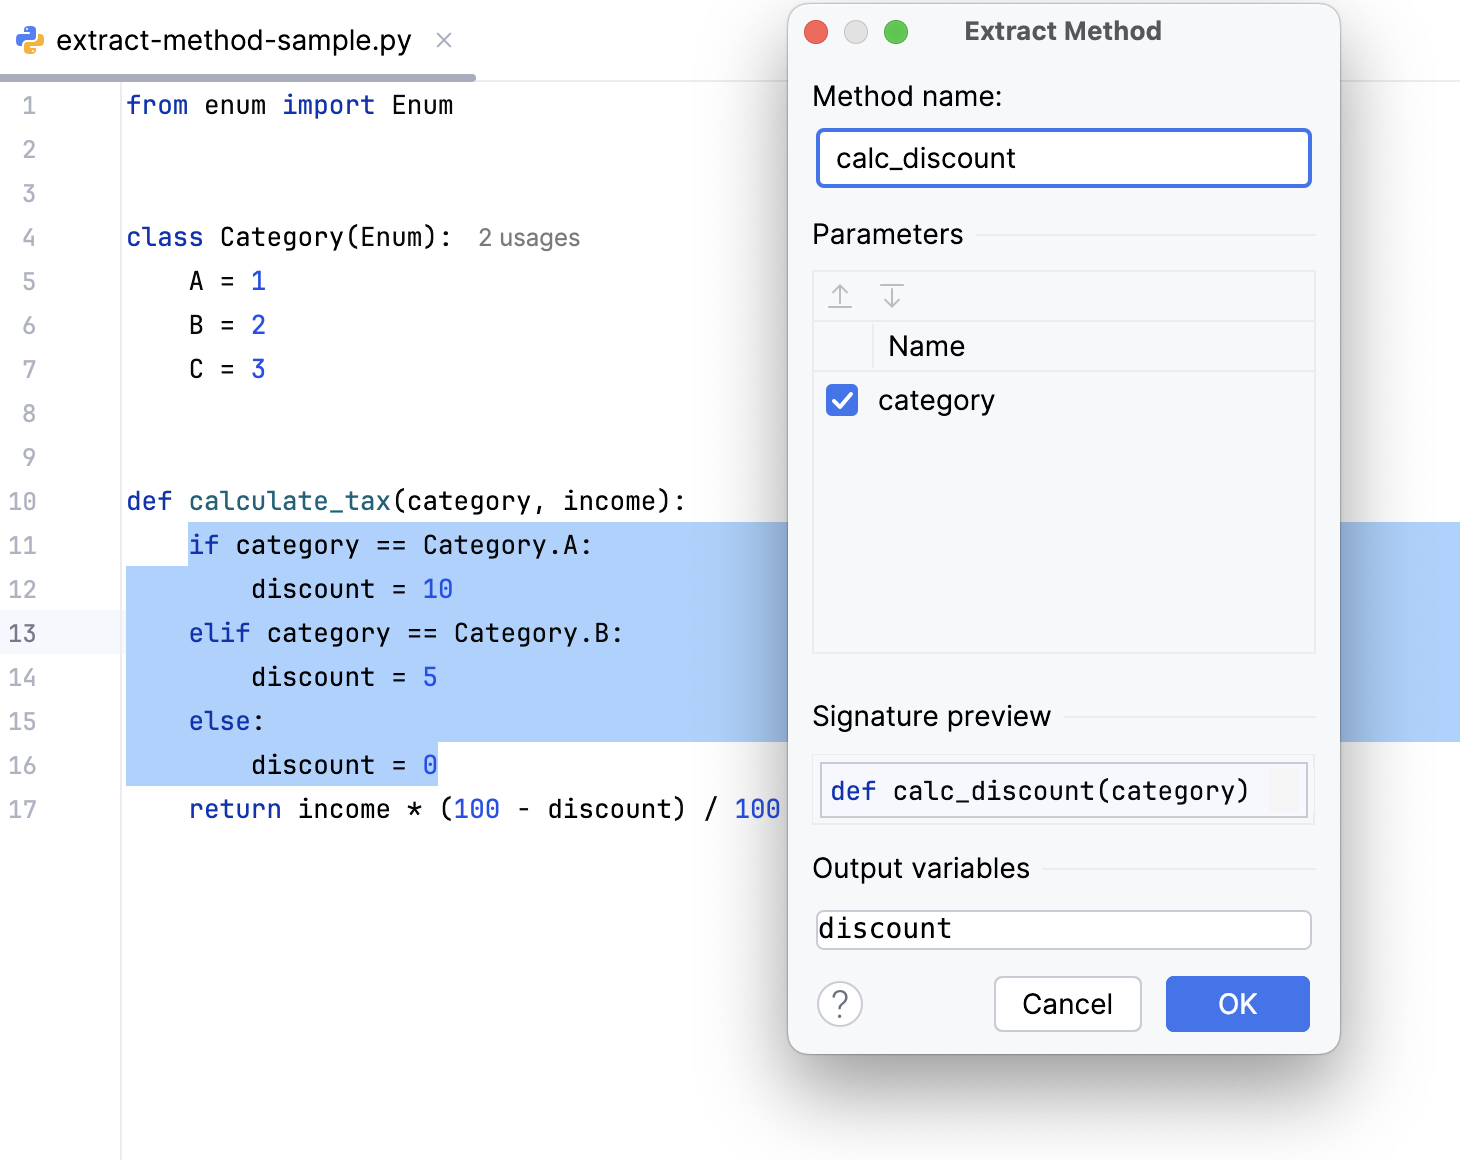
Task: Click the red close button on Extract Method dialog
Action: (816, 31)
